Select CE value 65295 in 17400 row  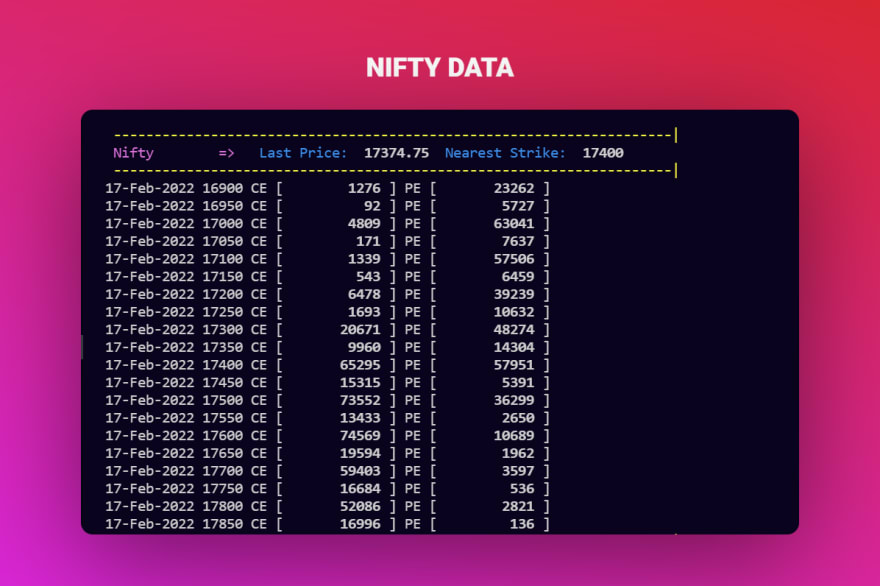(x=360, y=365)
